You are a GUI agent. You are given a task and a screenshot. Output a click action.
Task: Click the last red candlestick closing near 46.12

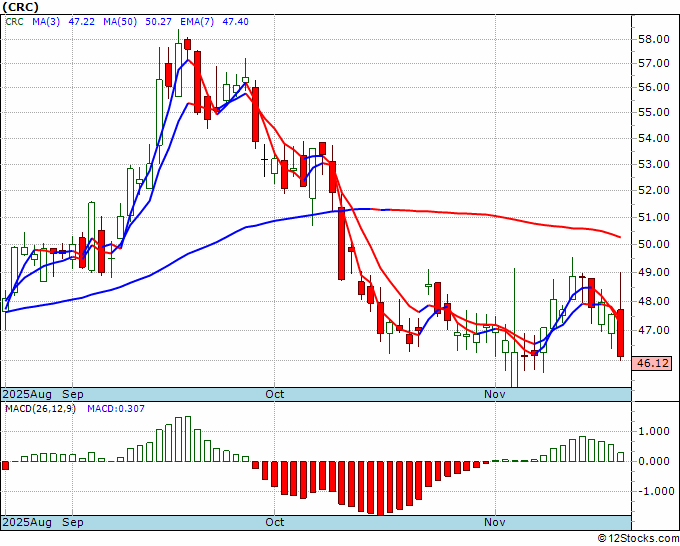point(621,333)
